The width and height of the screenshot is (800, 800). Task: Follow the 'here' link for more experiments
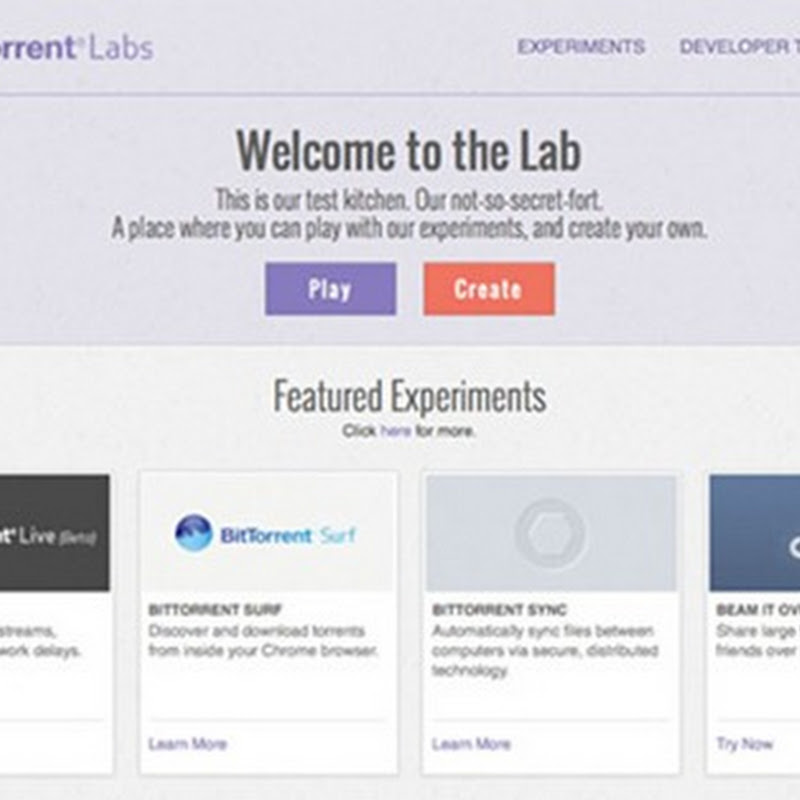point(395,431)
